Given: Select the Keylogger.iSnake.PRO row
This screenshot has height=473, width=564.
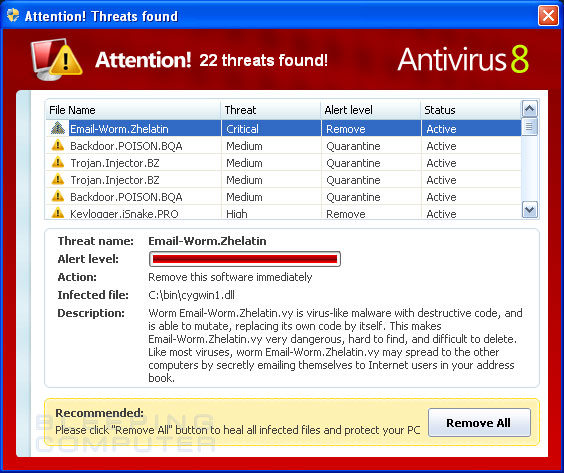Looking at the screenshot, I should 283,213.
